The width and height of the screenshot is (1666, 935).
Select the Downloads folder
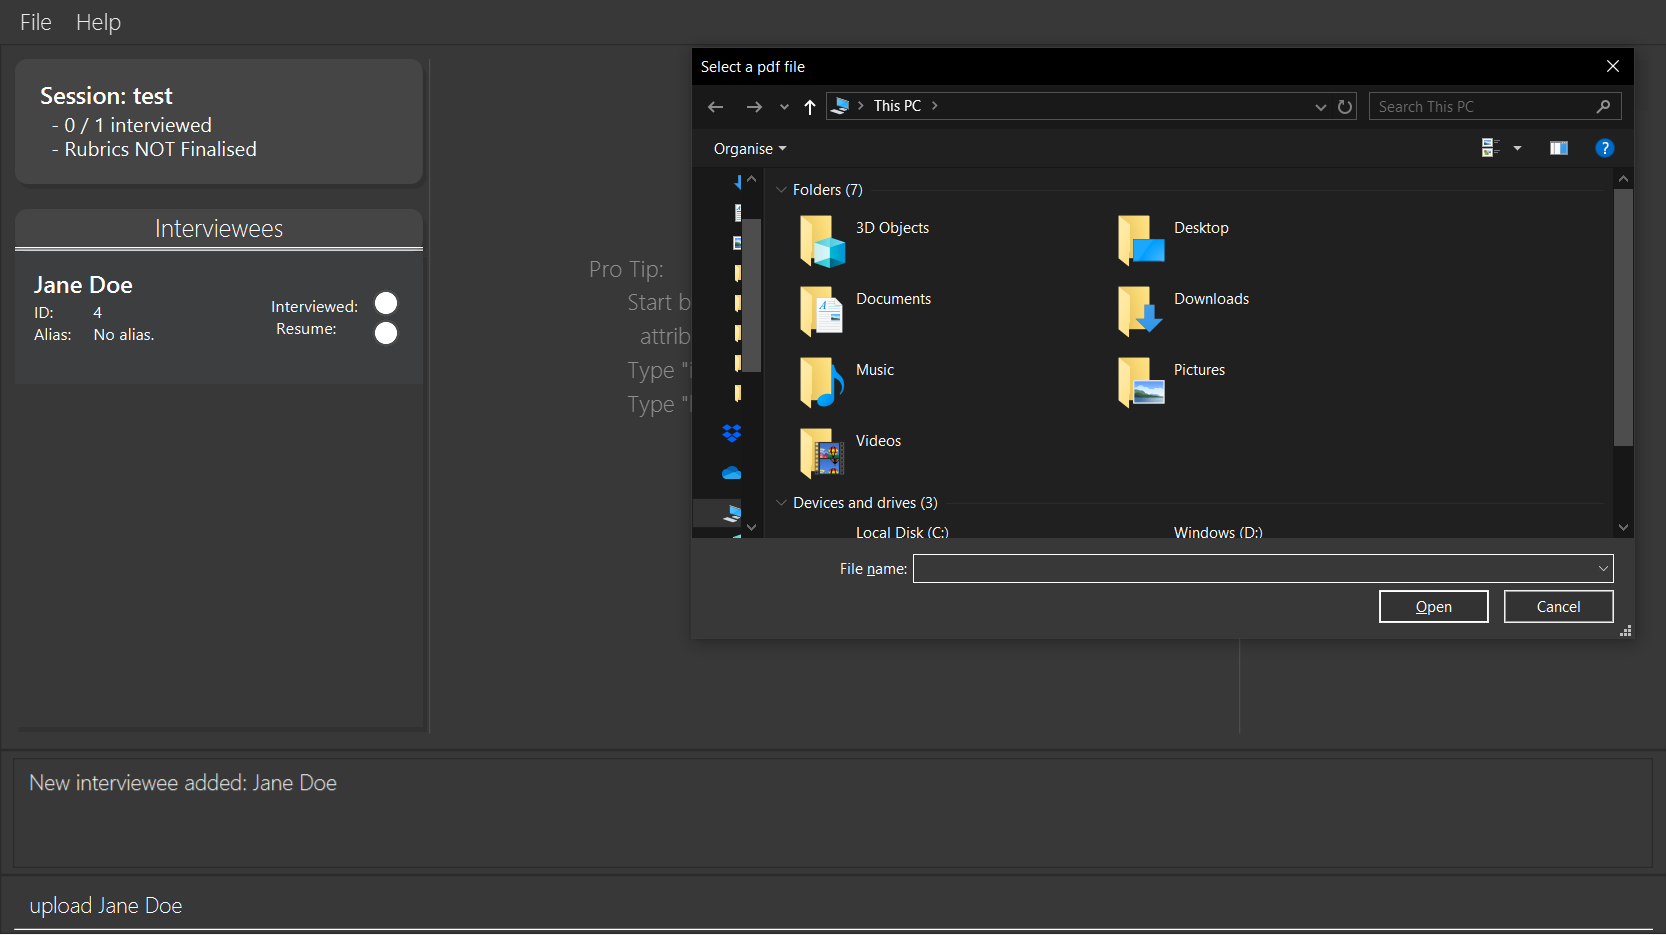(x=1183, y=311)
